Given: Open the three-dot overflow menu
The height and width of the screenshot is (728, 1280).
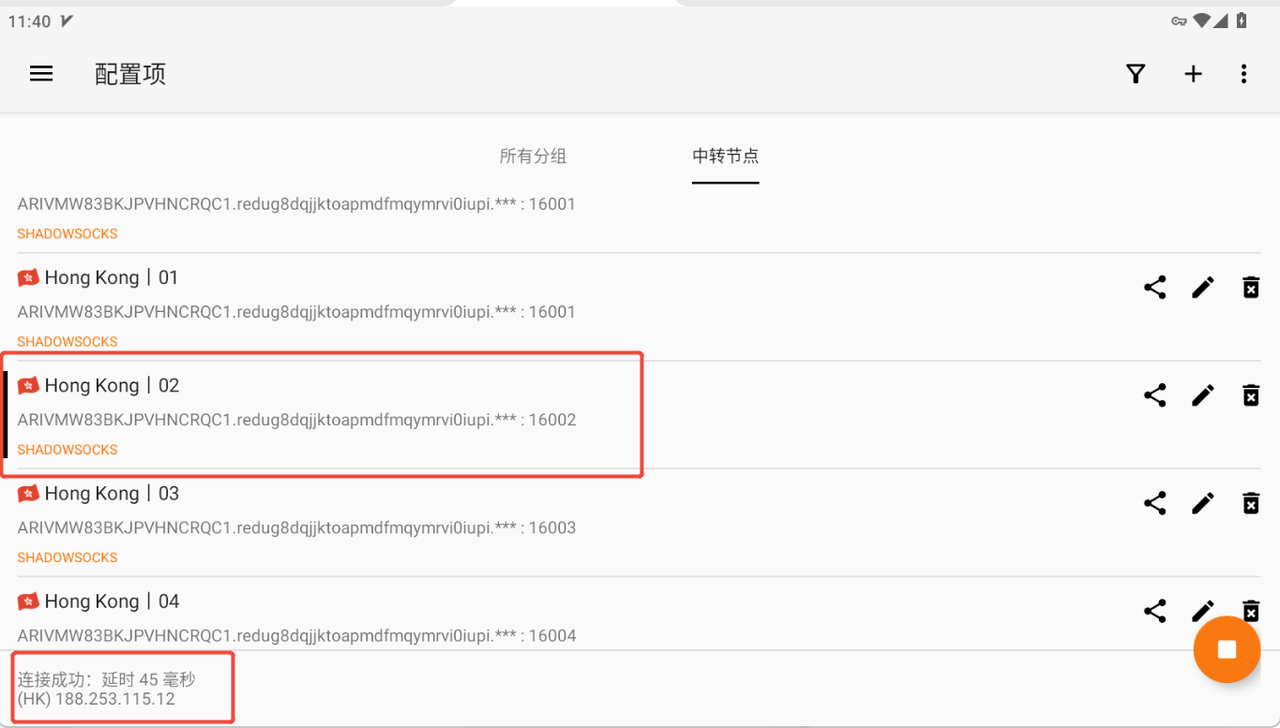Looking at the screenshot, I should click(x=1244, y=74).
